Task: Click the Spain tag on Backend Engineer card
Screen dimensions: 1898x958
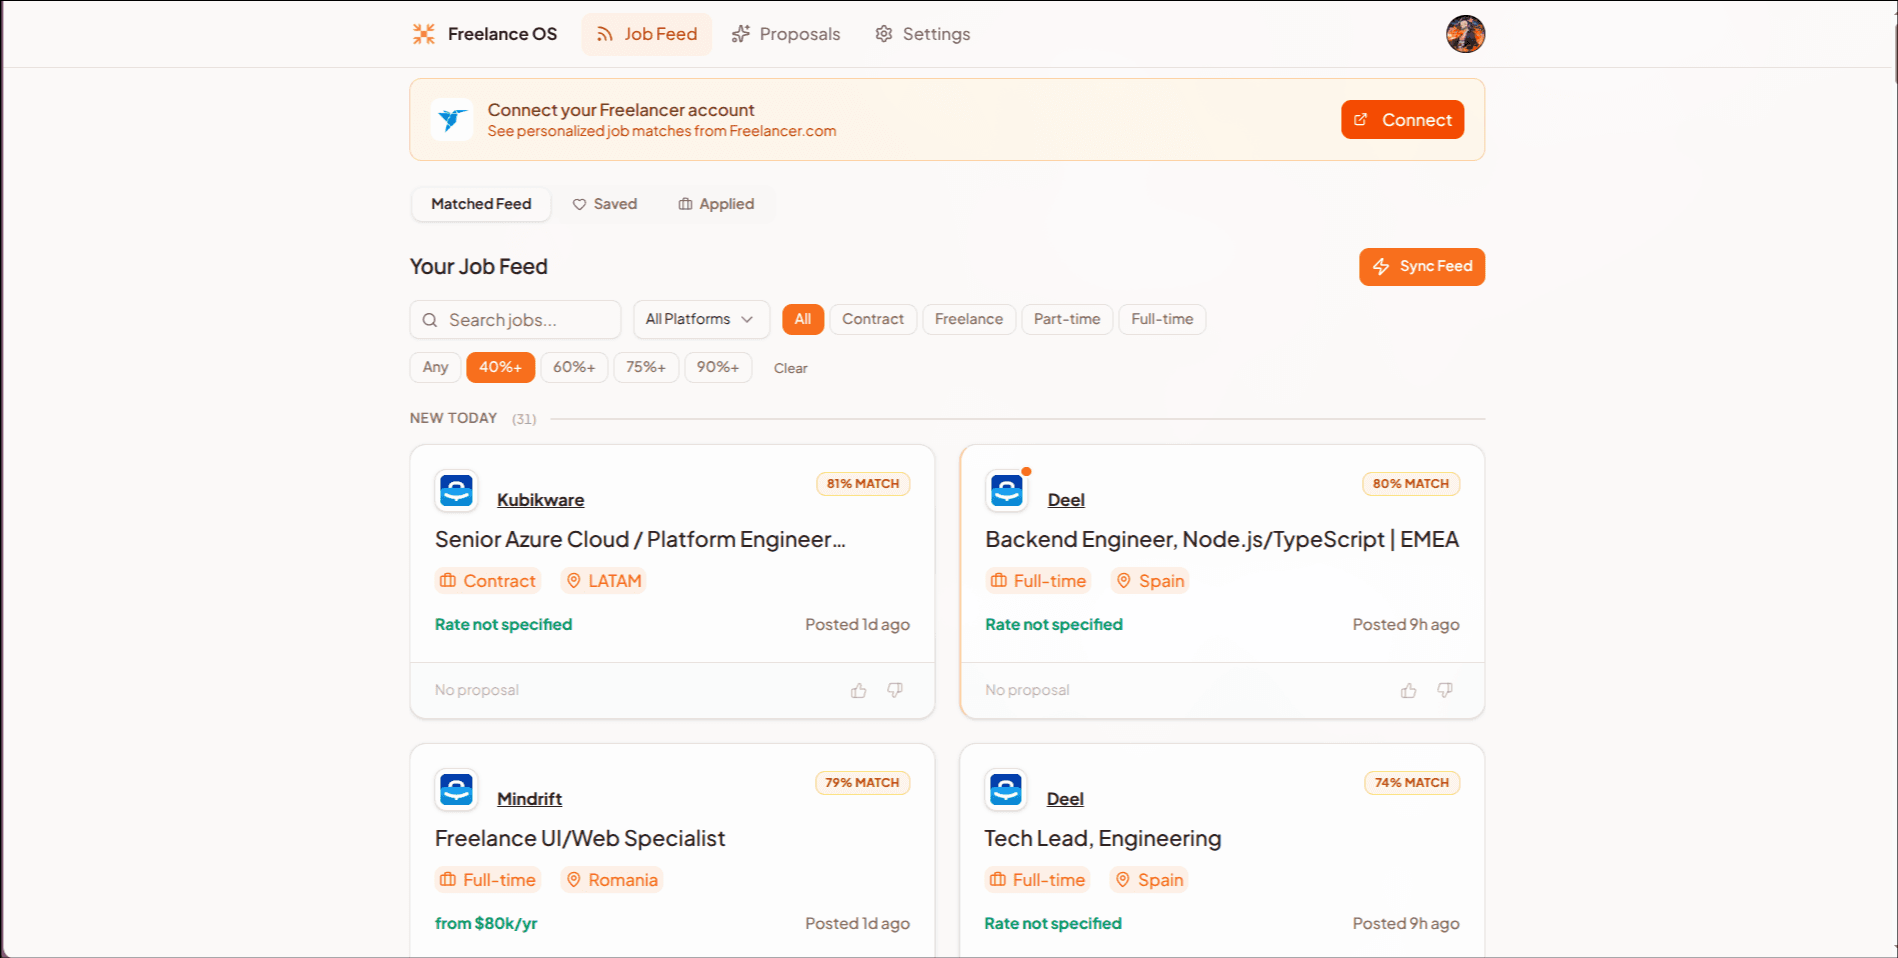Action: (x=1150, y=581)
